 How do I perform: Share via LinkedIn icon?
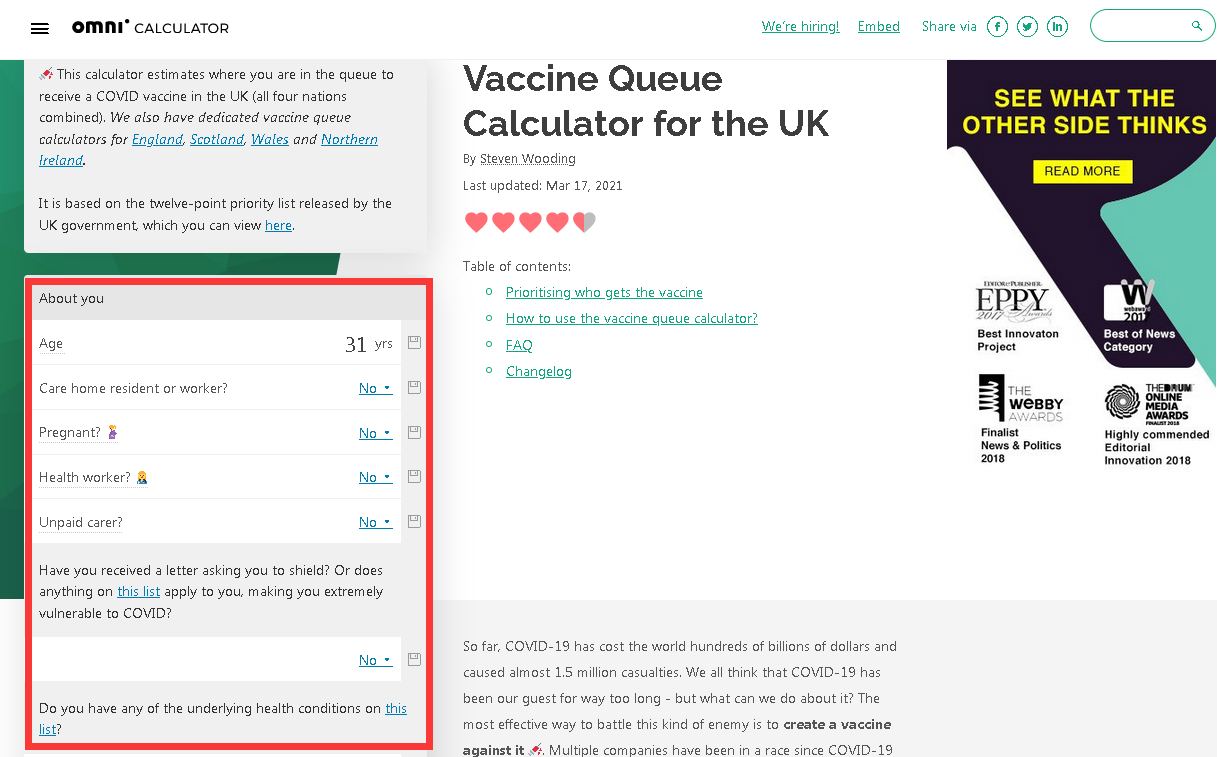[1057, 27]
